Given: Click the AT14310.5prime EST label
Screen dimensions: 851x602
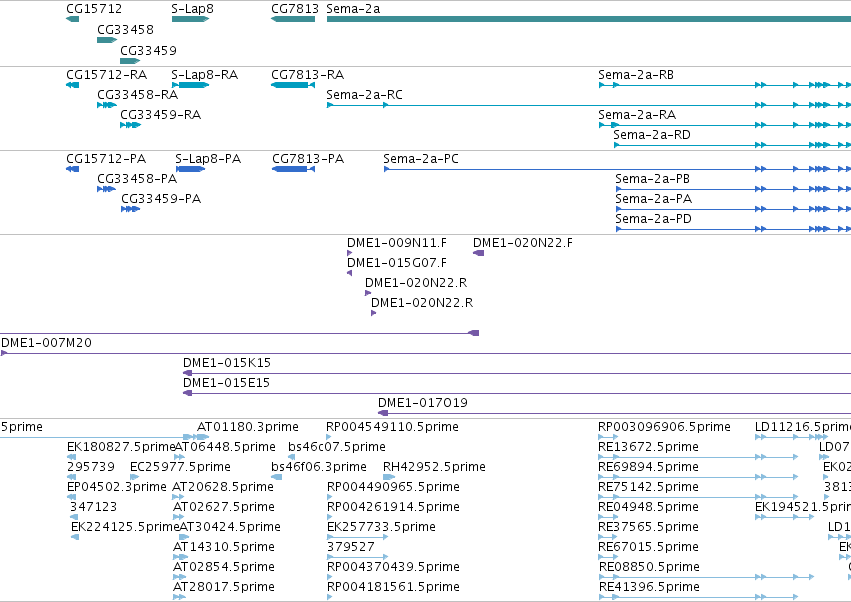Looking at the screenshot, I should coord(224,547).
